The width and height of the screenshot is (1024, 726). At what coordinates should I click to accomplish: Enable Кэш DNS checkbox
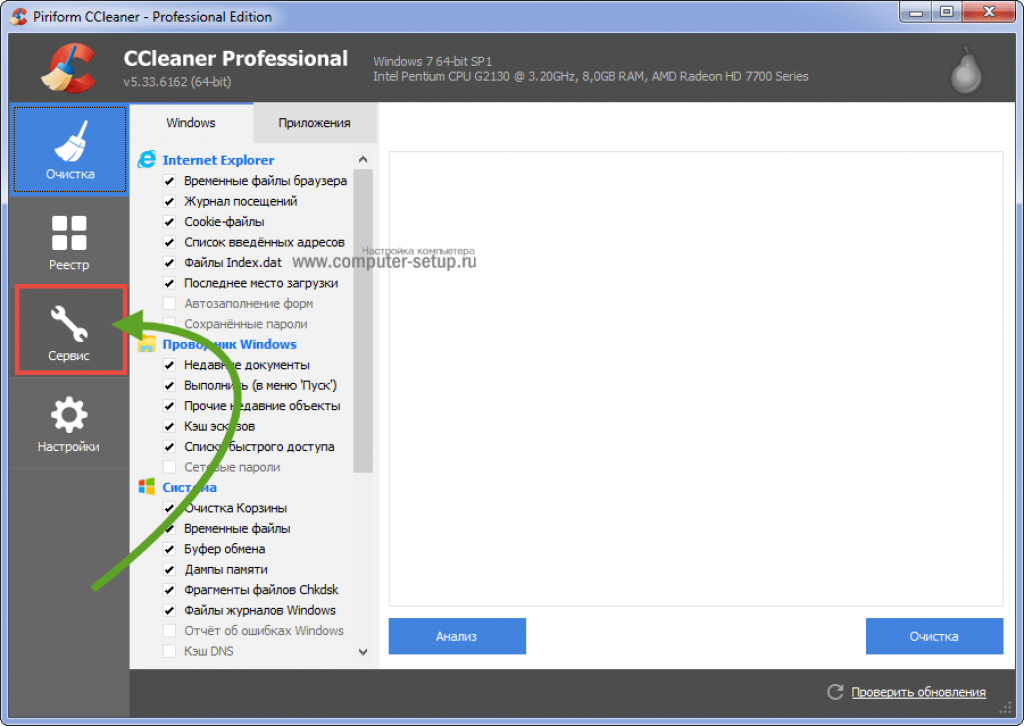[169, 652]
